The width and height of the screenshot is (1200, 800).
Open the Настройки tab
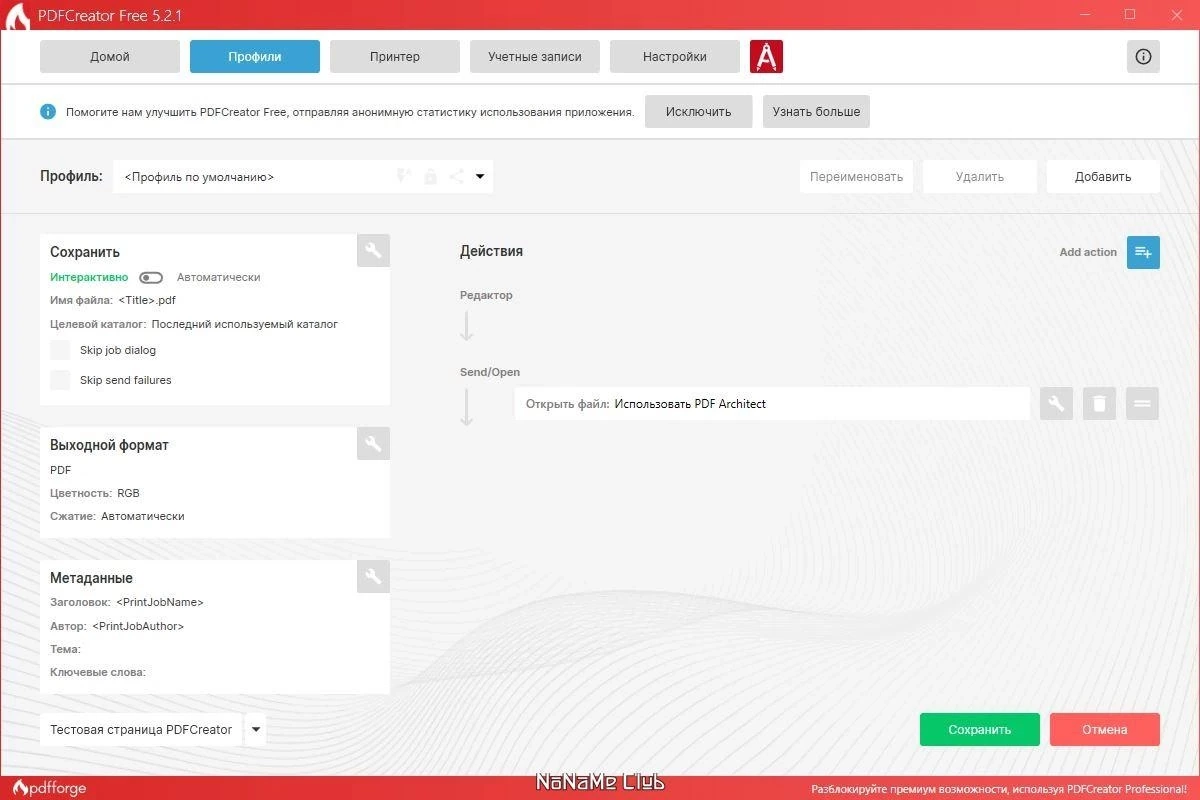pyautogui.click(x=675, y=57)
